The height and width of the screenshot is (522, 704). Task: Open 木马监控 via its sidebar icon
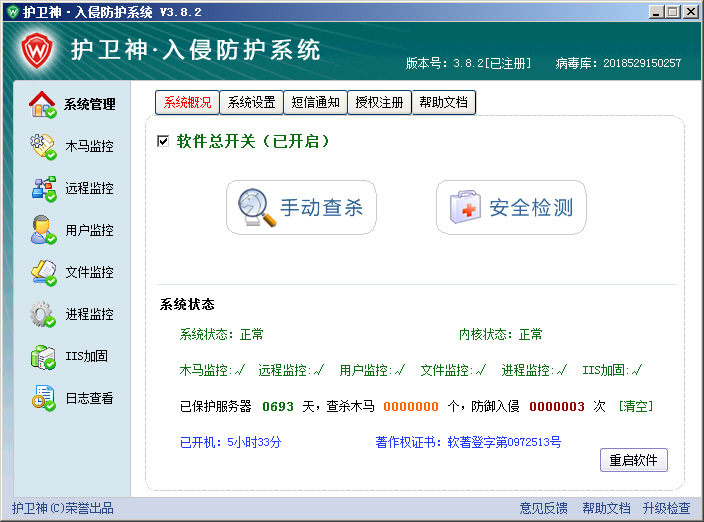[x=43, y=146]
